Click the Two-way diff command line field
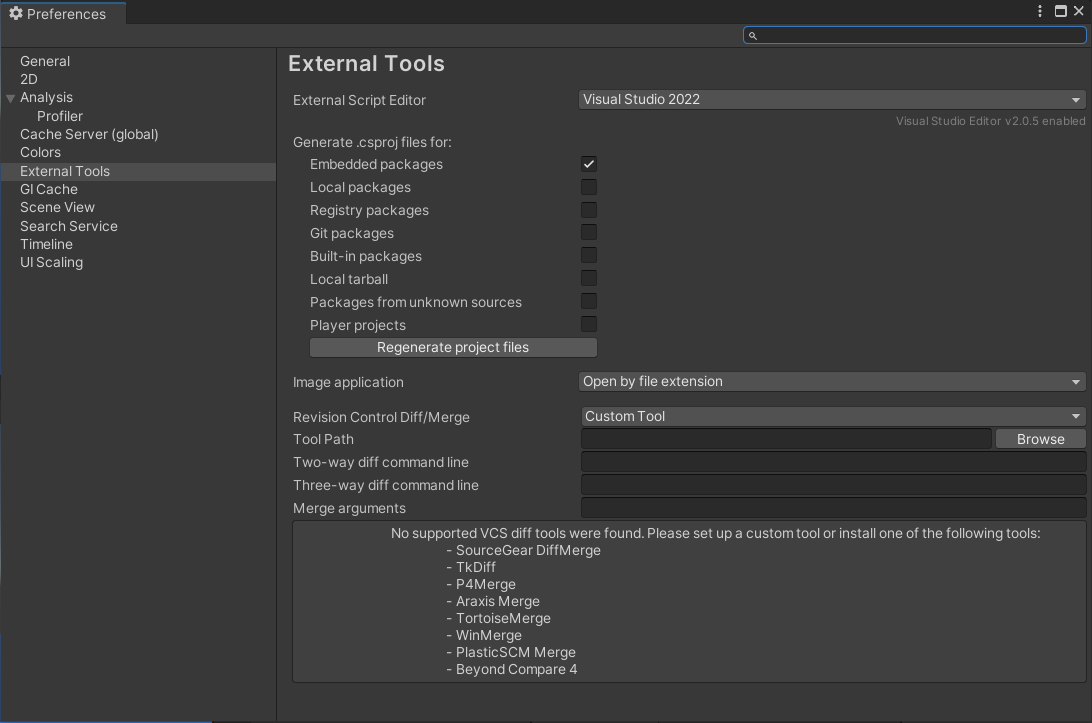 (832, 461)
